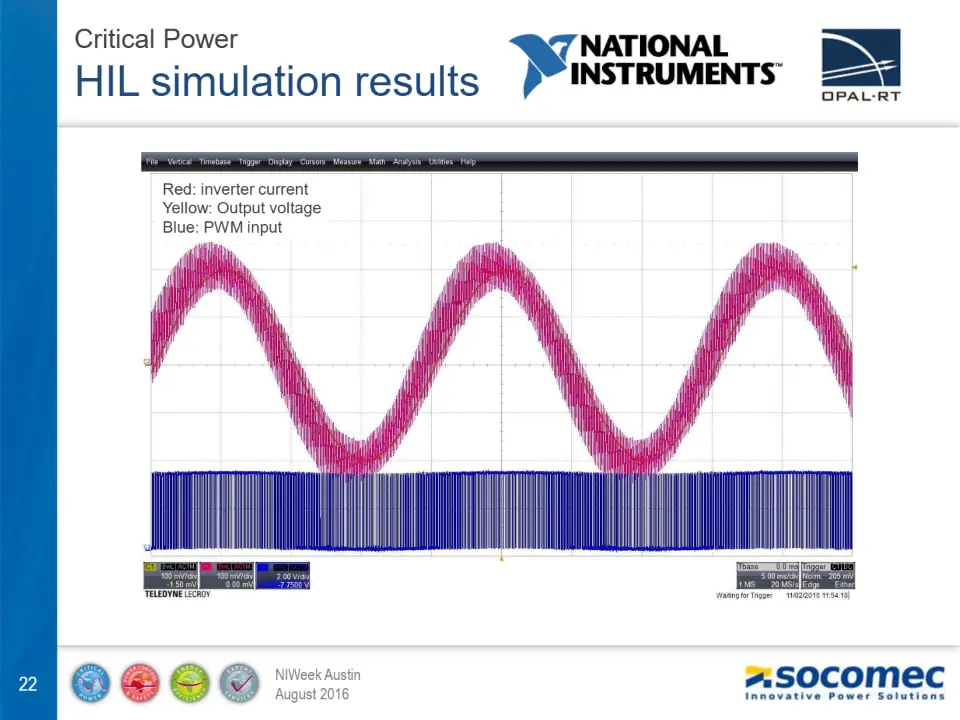Open the File menu in oscilloscope

pyautogui.click(x=152, y=162)
